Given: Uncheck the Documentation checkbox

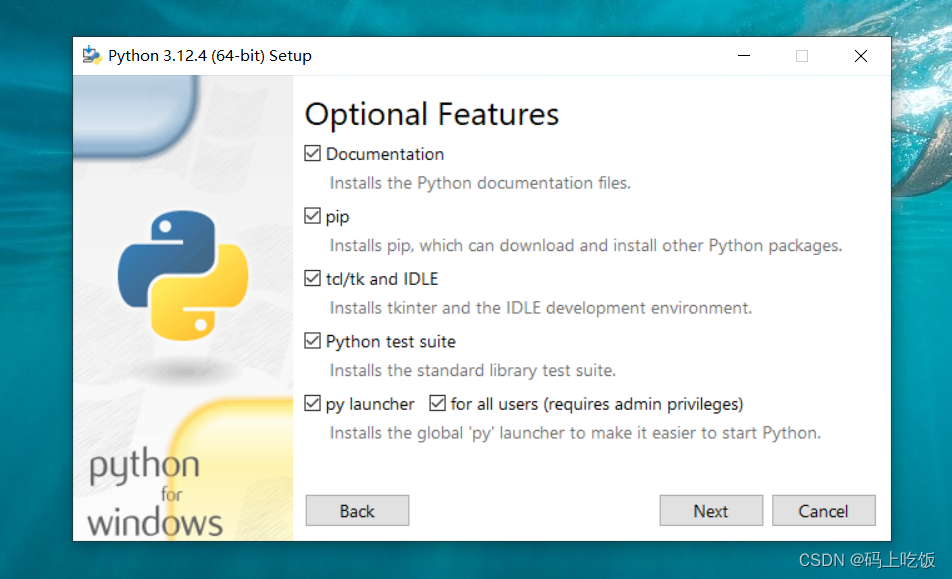Looking at the screenshot, I should click(x=312, y=154).
